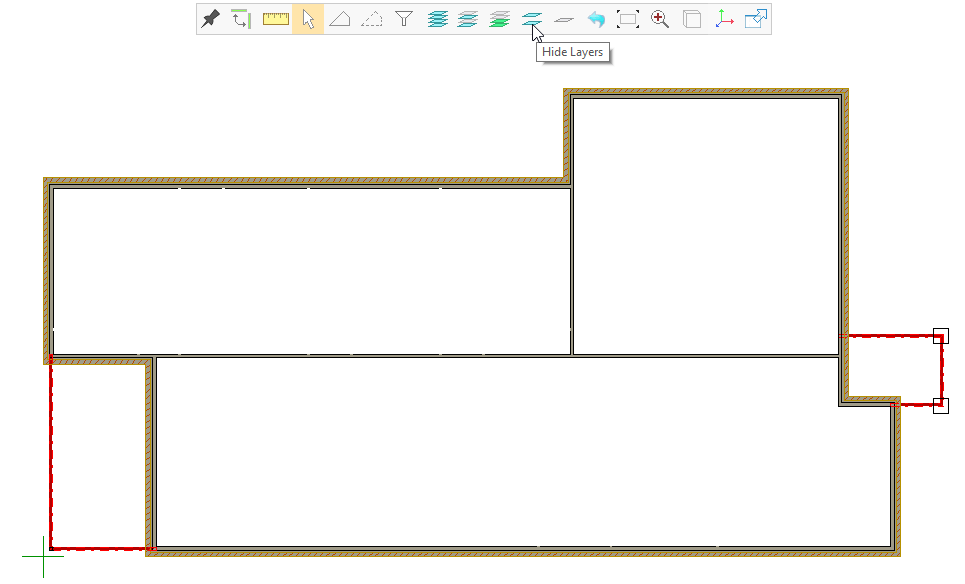The height and width of the screenshot is (584, 965).
Task: Click the 3D box view icon
Action: tap(692, 19)
